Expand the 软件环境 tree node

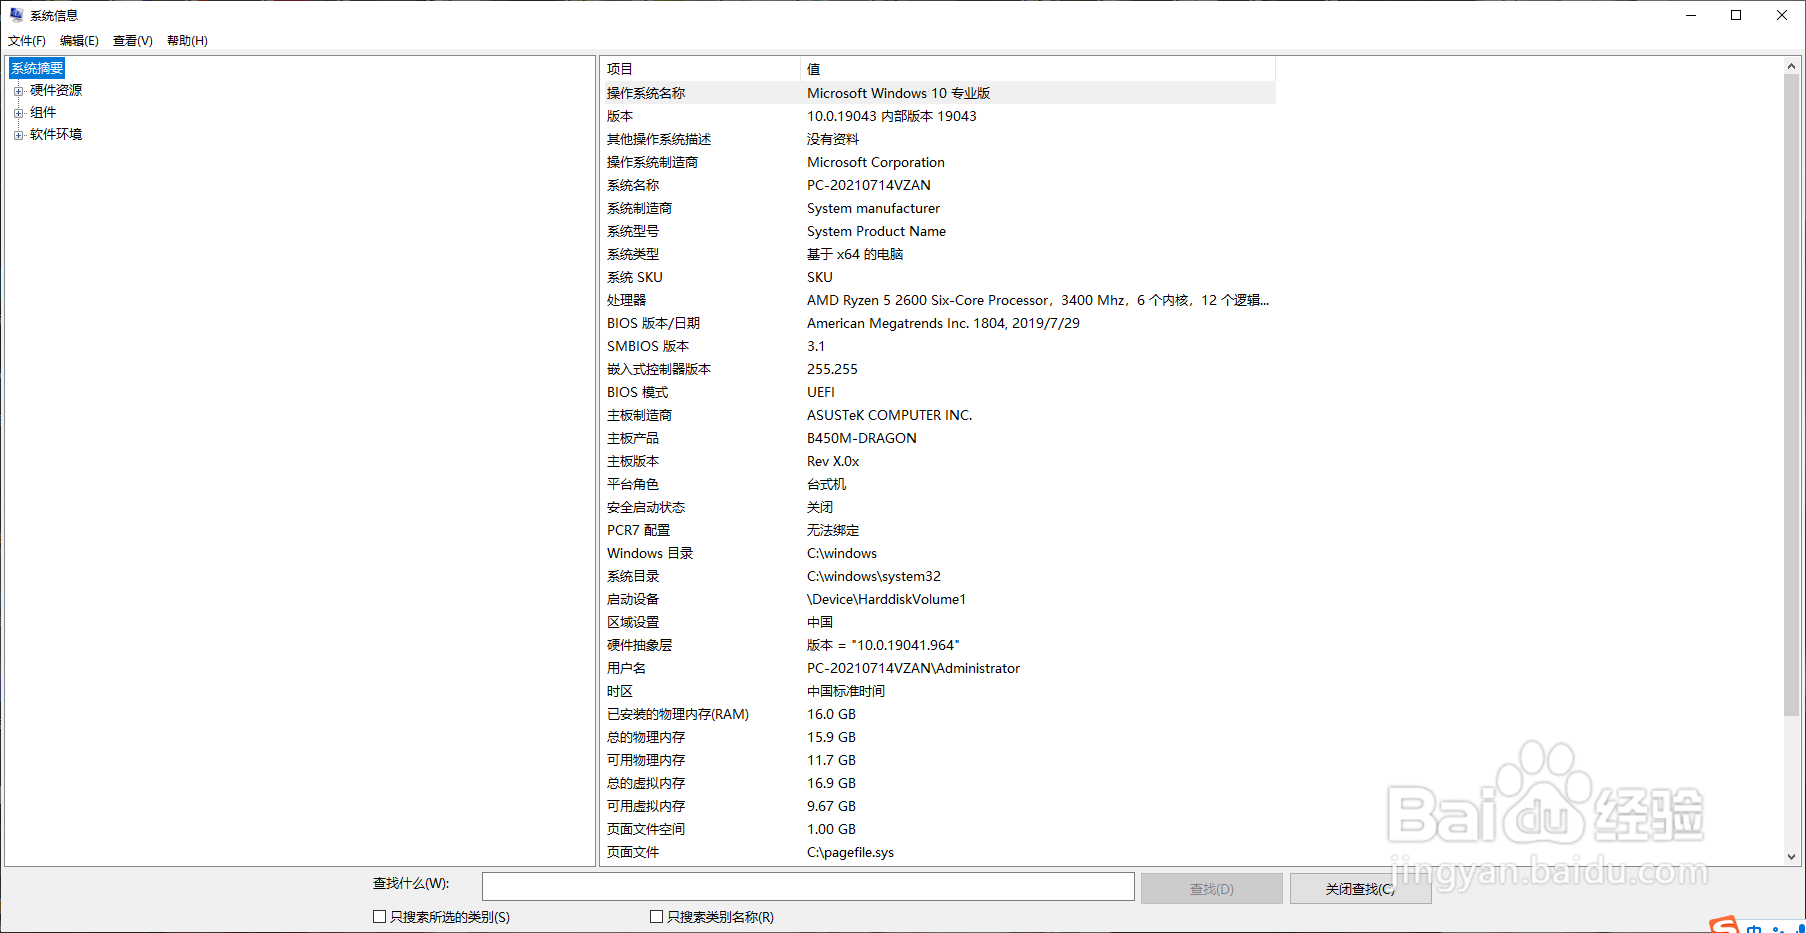tap(18, 135)
